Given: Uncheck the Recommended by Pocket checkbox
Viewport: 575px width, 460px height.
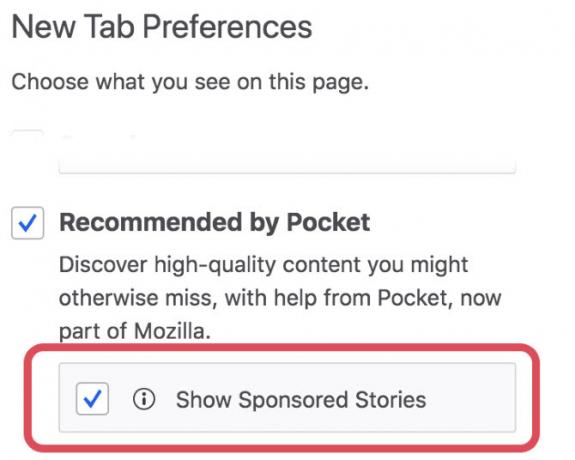Looking at the screenshot, I should (x=28, y=223).
